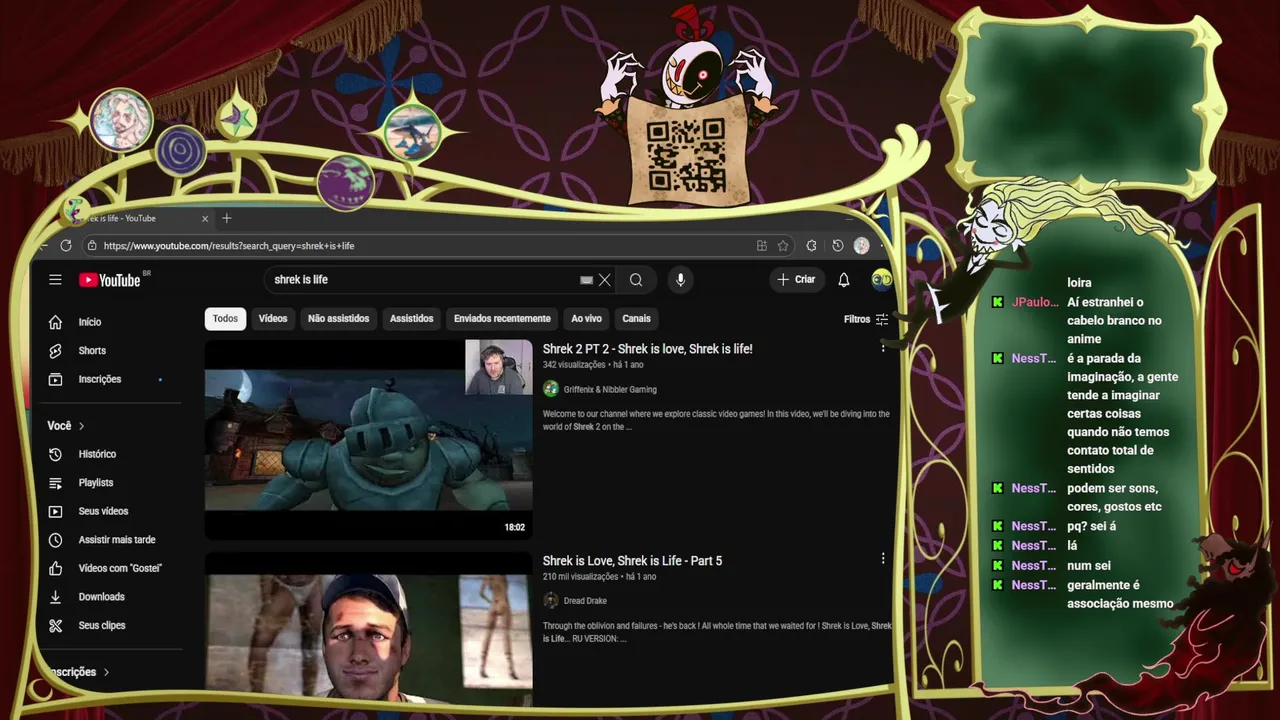Expand the Inscrições section chevron at sidebar bottom

(x=106, y=672)
